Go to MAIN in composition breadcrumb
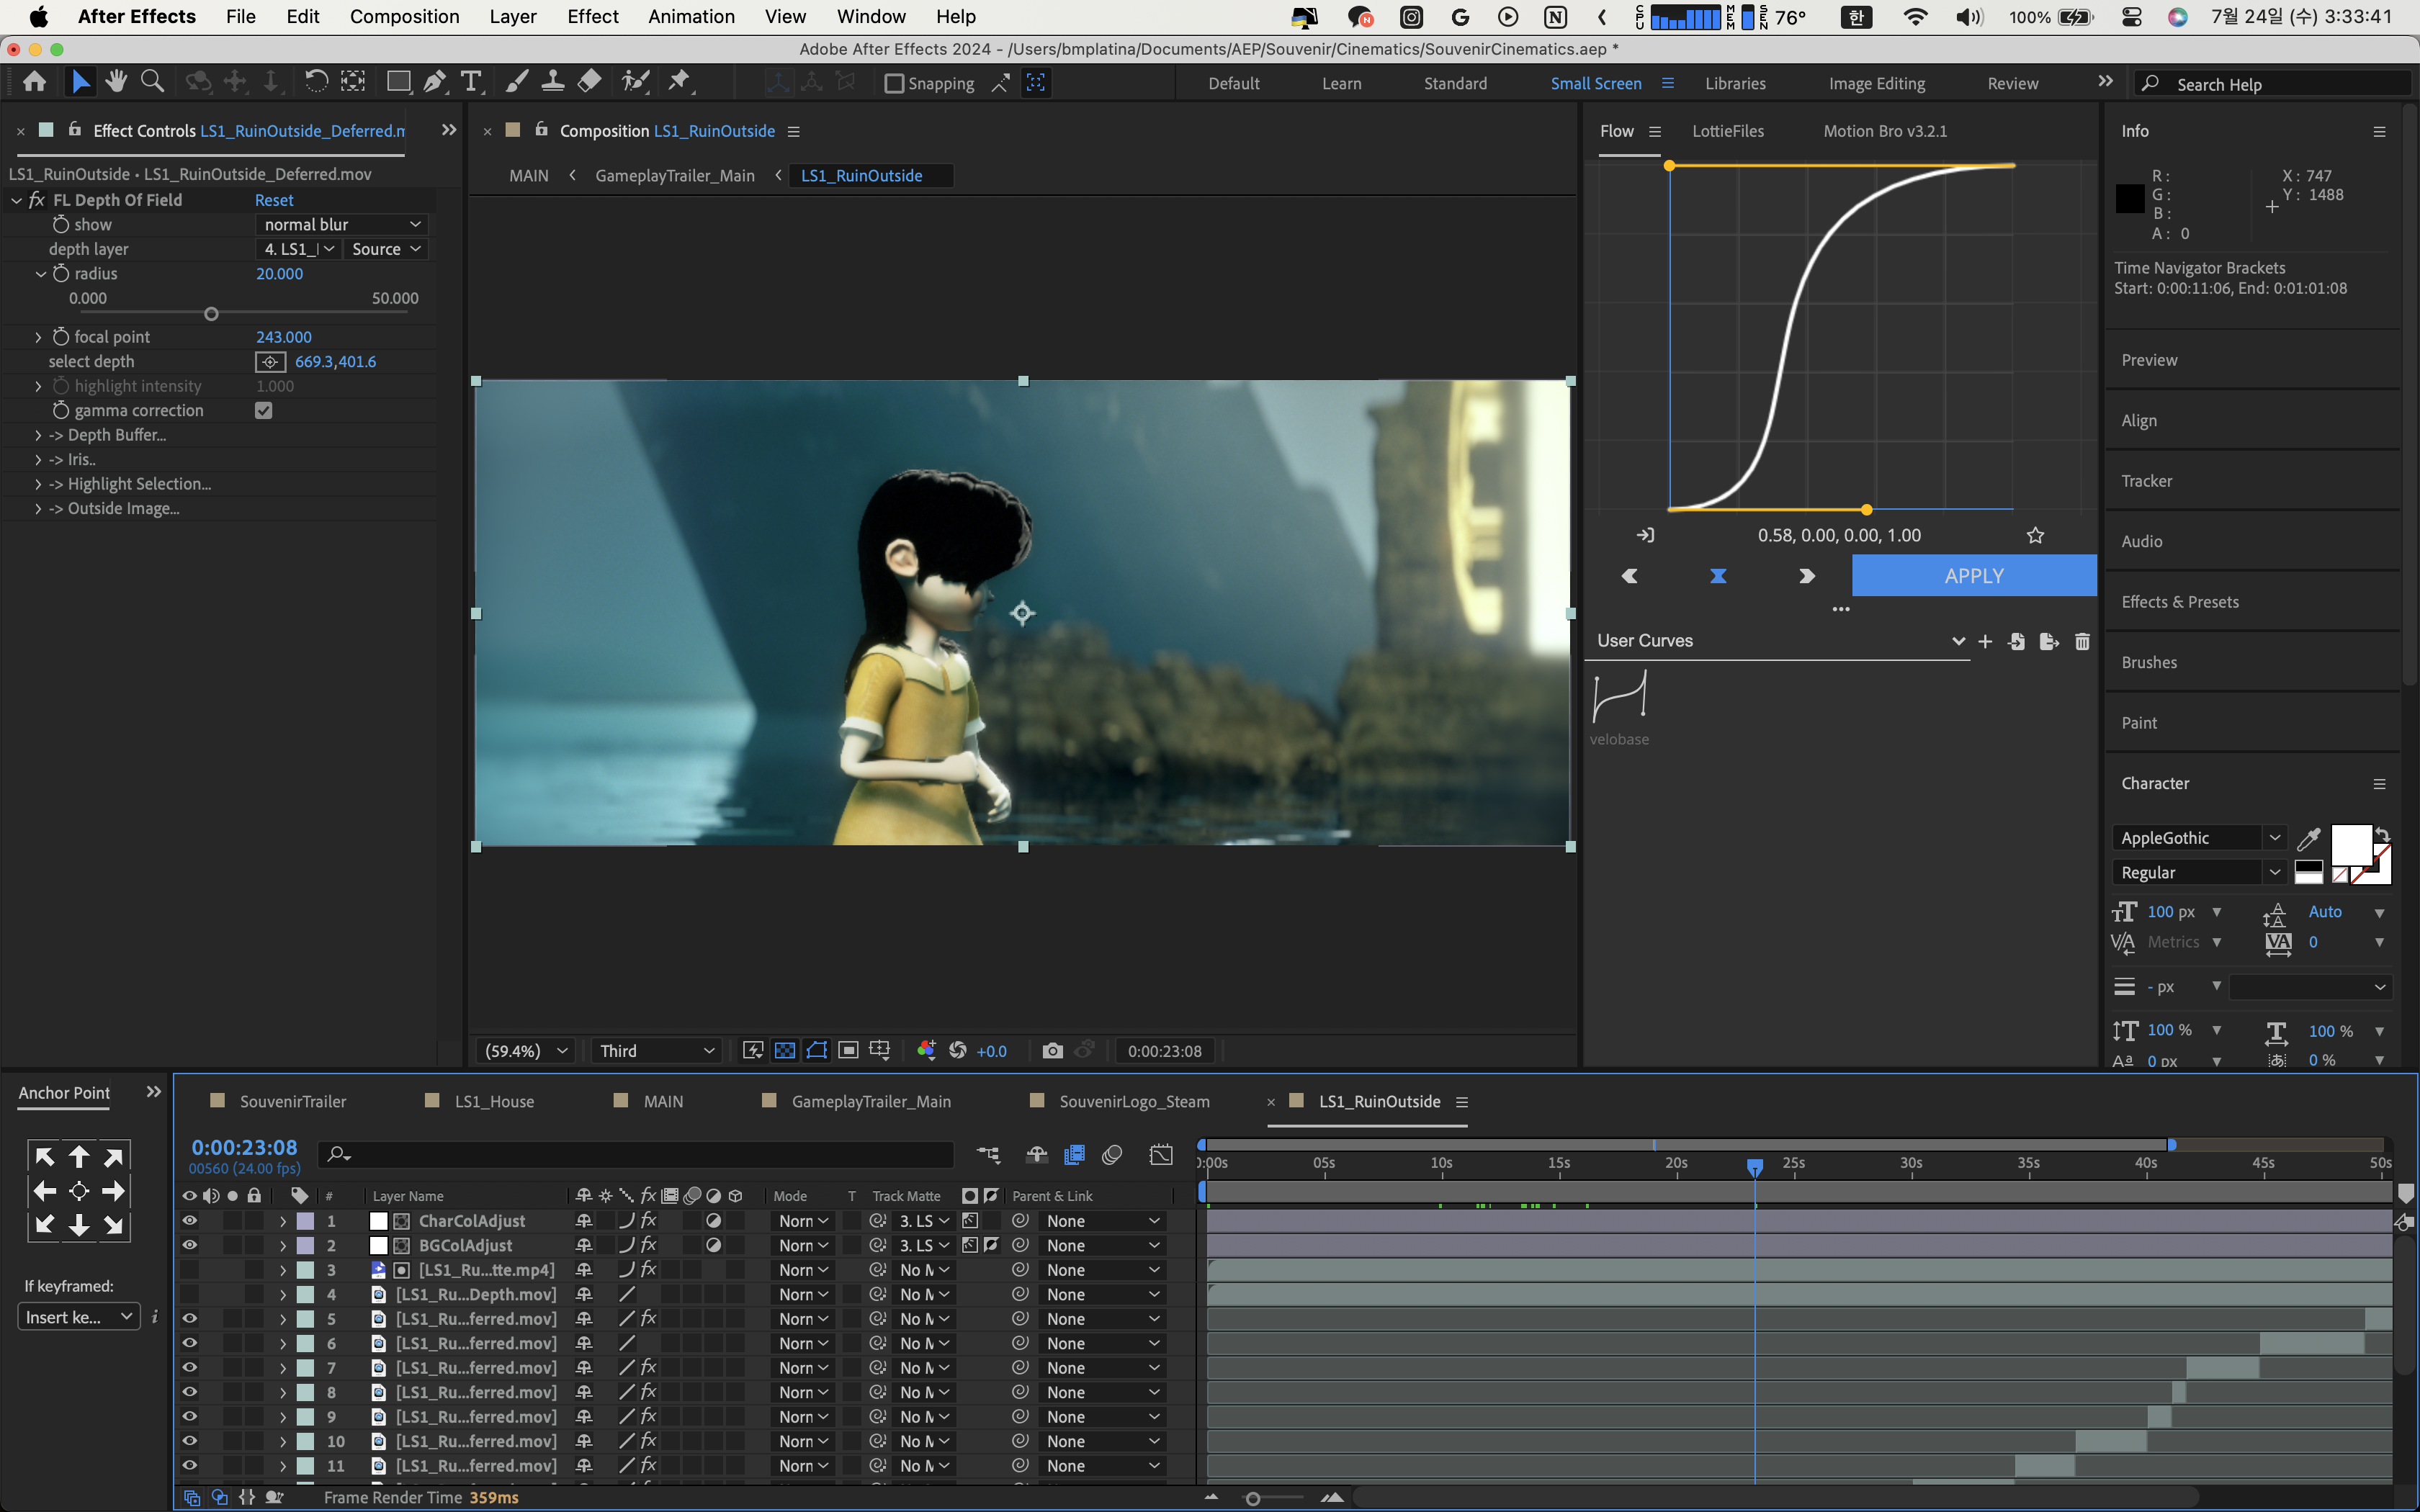The height and width of the screenshot is (1512, 2420). click(529, 176)
